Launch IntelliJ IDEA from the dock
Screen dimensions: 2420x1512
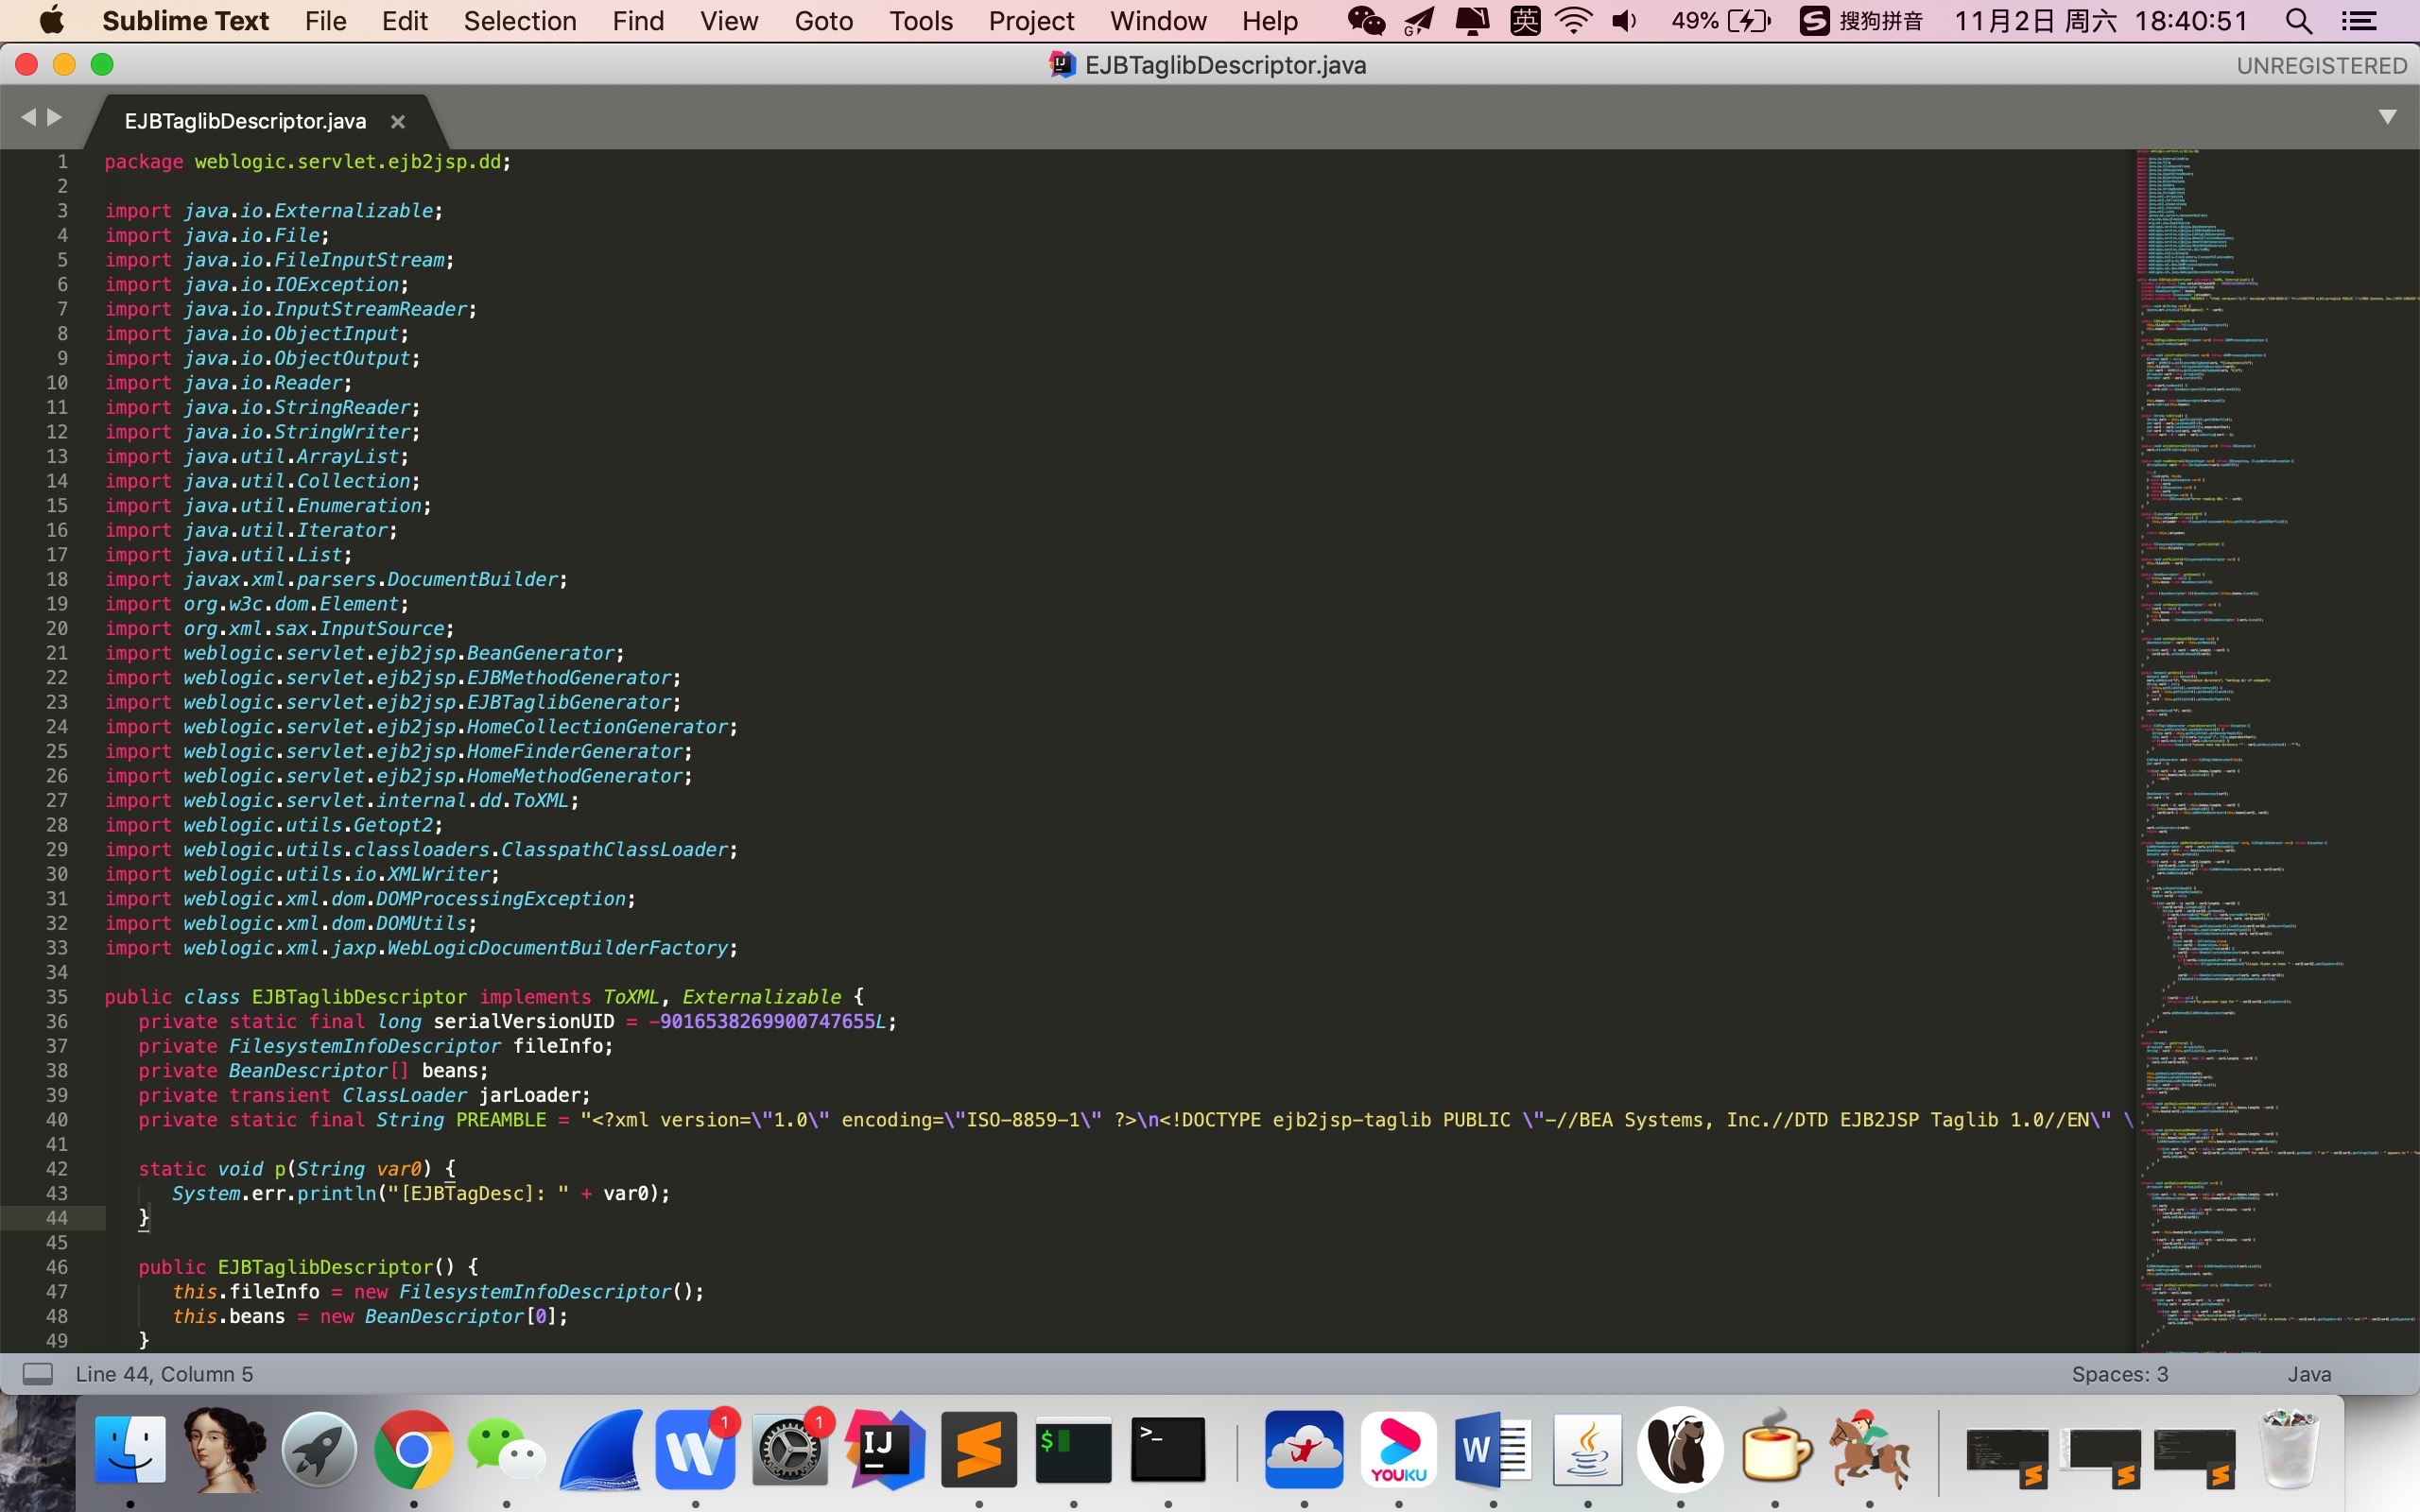click(883, 1449)
